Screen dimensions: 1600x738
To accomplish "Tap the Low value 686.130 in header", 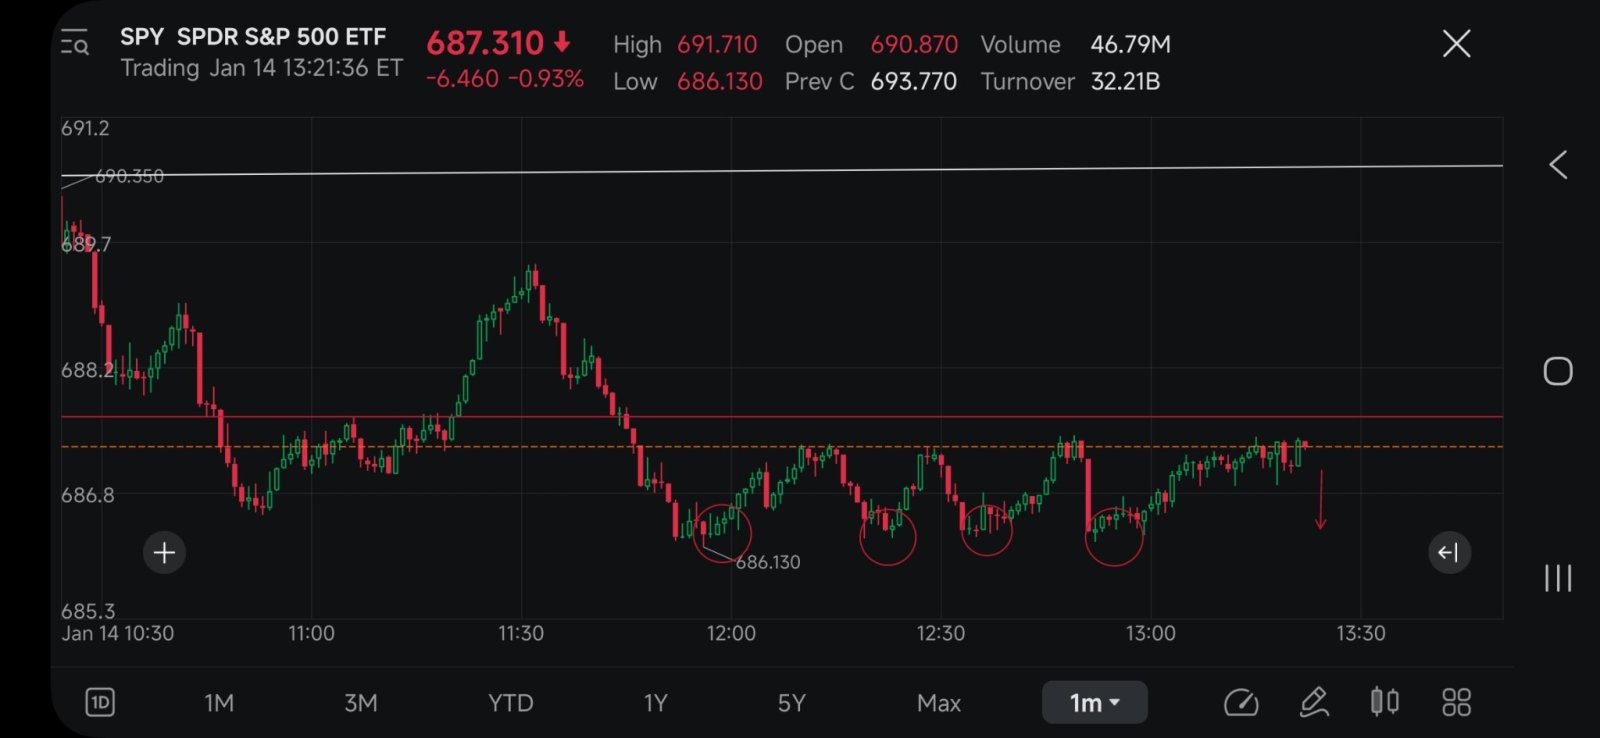I will (720, 82).
